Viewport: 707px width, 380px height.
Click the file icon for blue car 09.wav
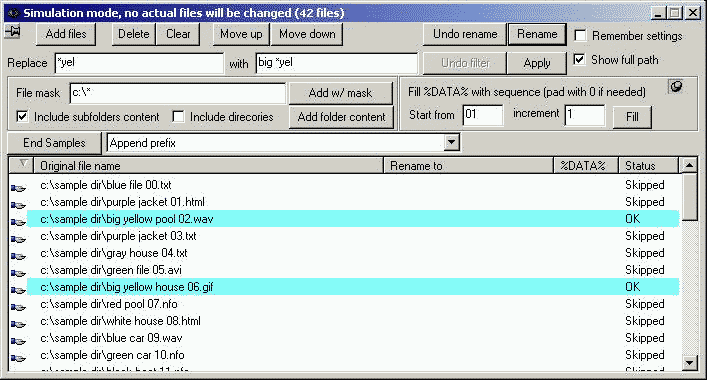(18, 341)
